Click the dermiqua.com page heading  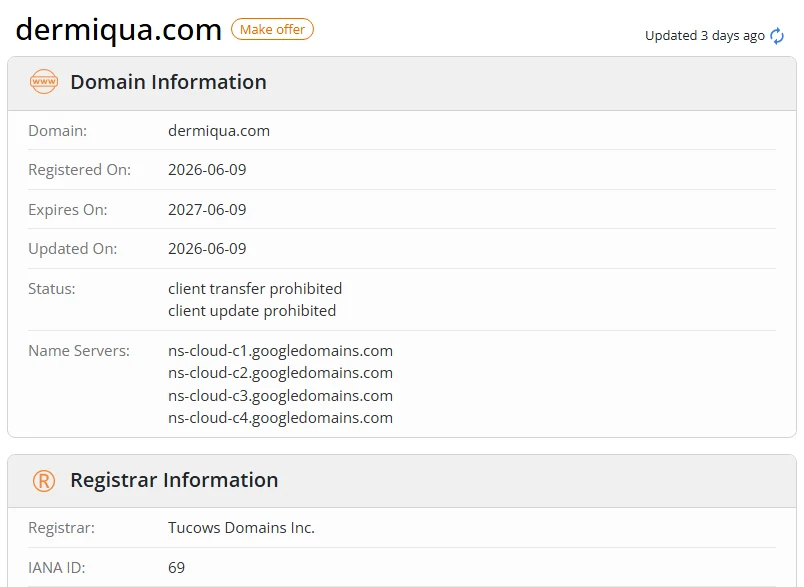pyautogui.click(x=118, y=30)
